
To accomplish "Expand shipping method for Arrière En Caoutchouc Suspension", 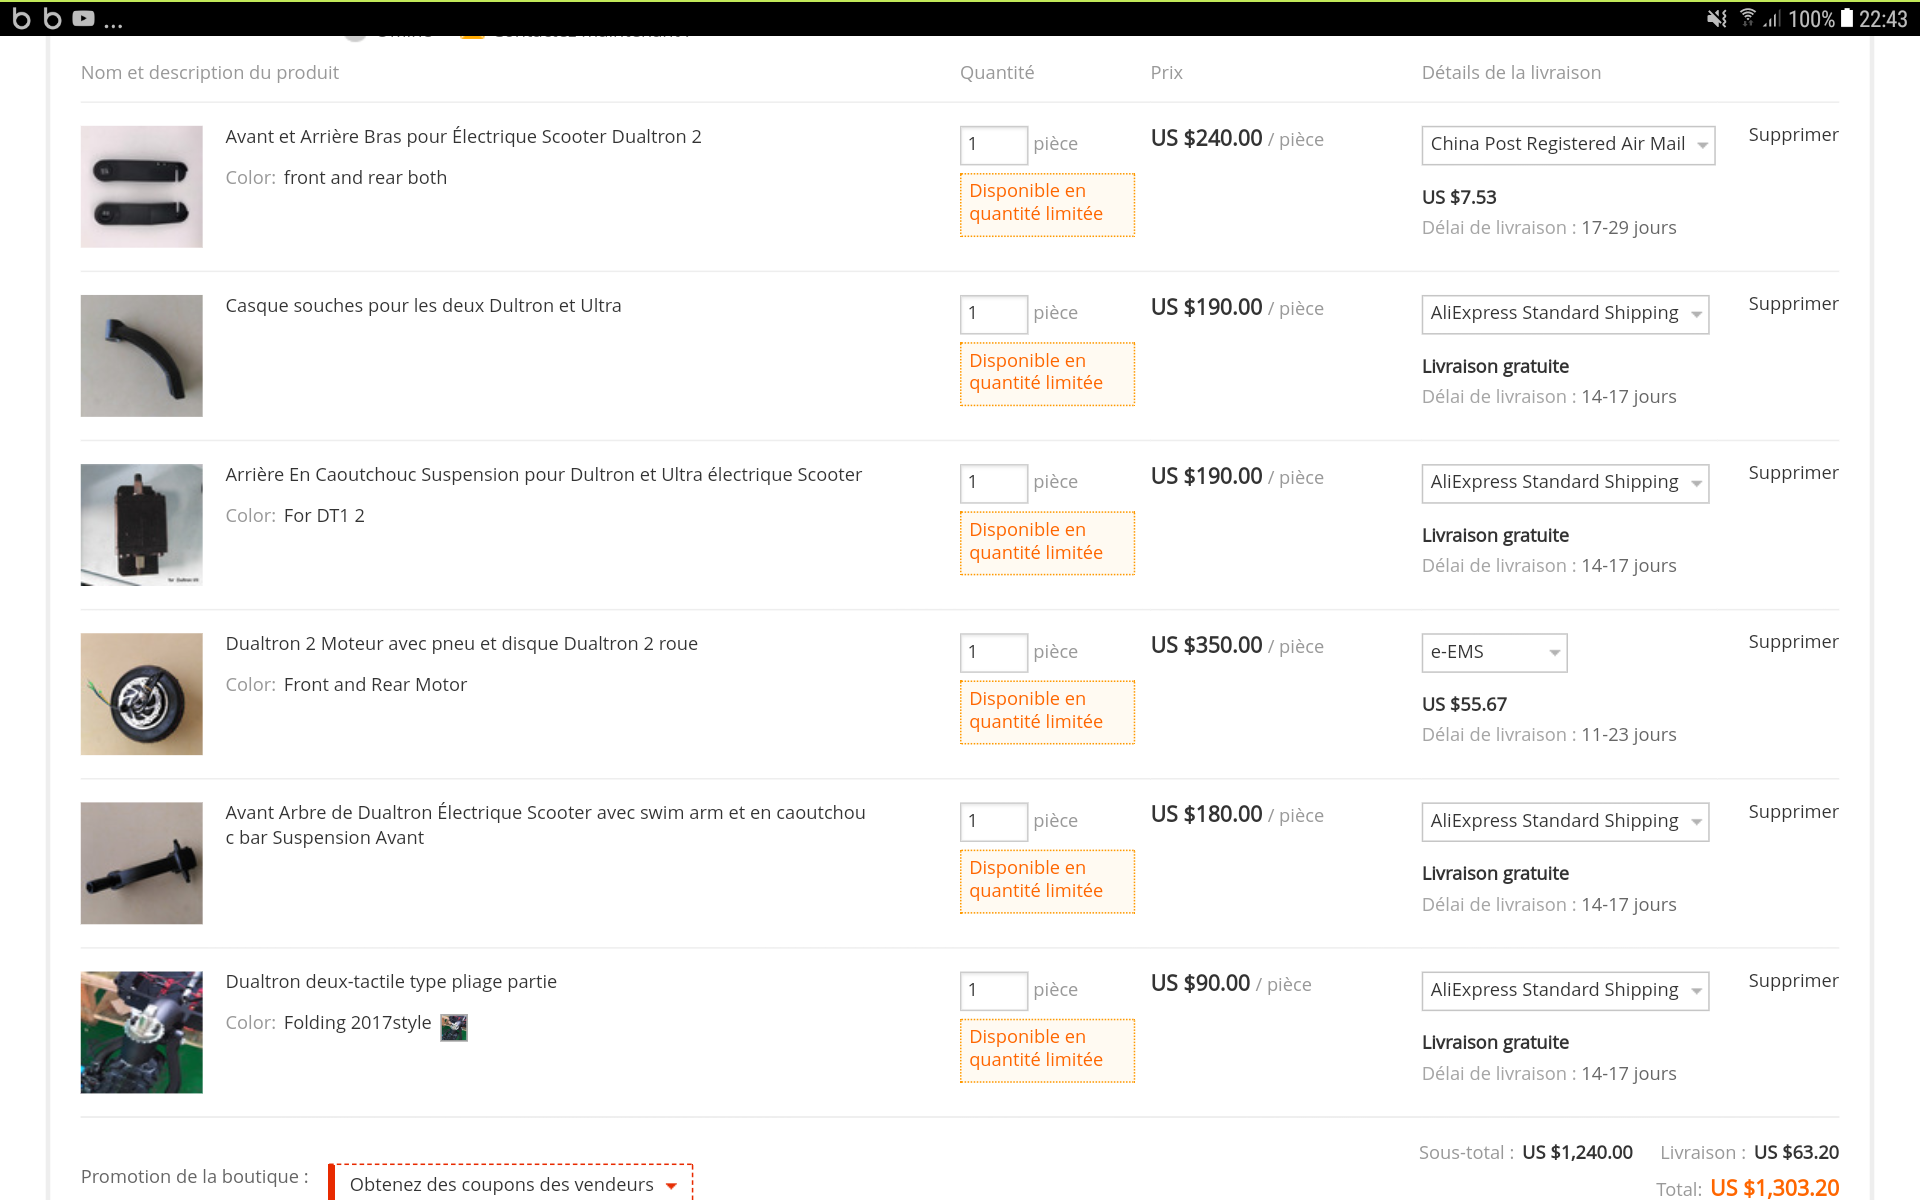I will coord(1565,483).
